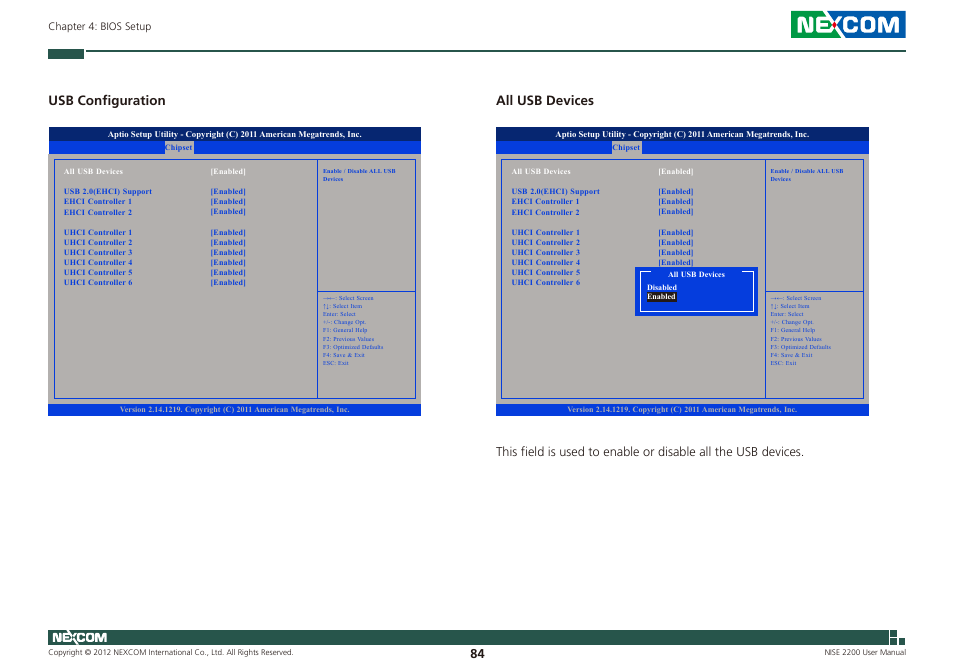
Task: Click Aptio Setup Utility title in USB Configuration screenshot
Action: point(235,134)
